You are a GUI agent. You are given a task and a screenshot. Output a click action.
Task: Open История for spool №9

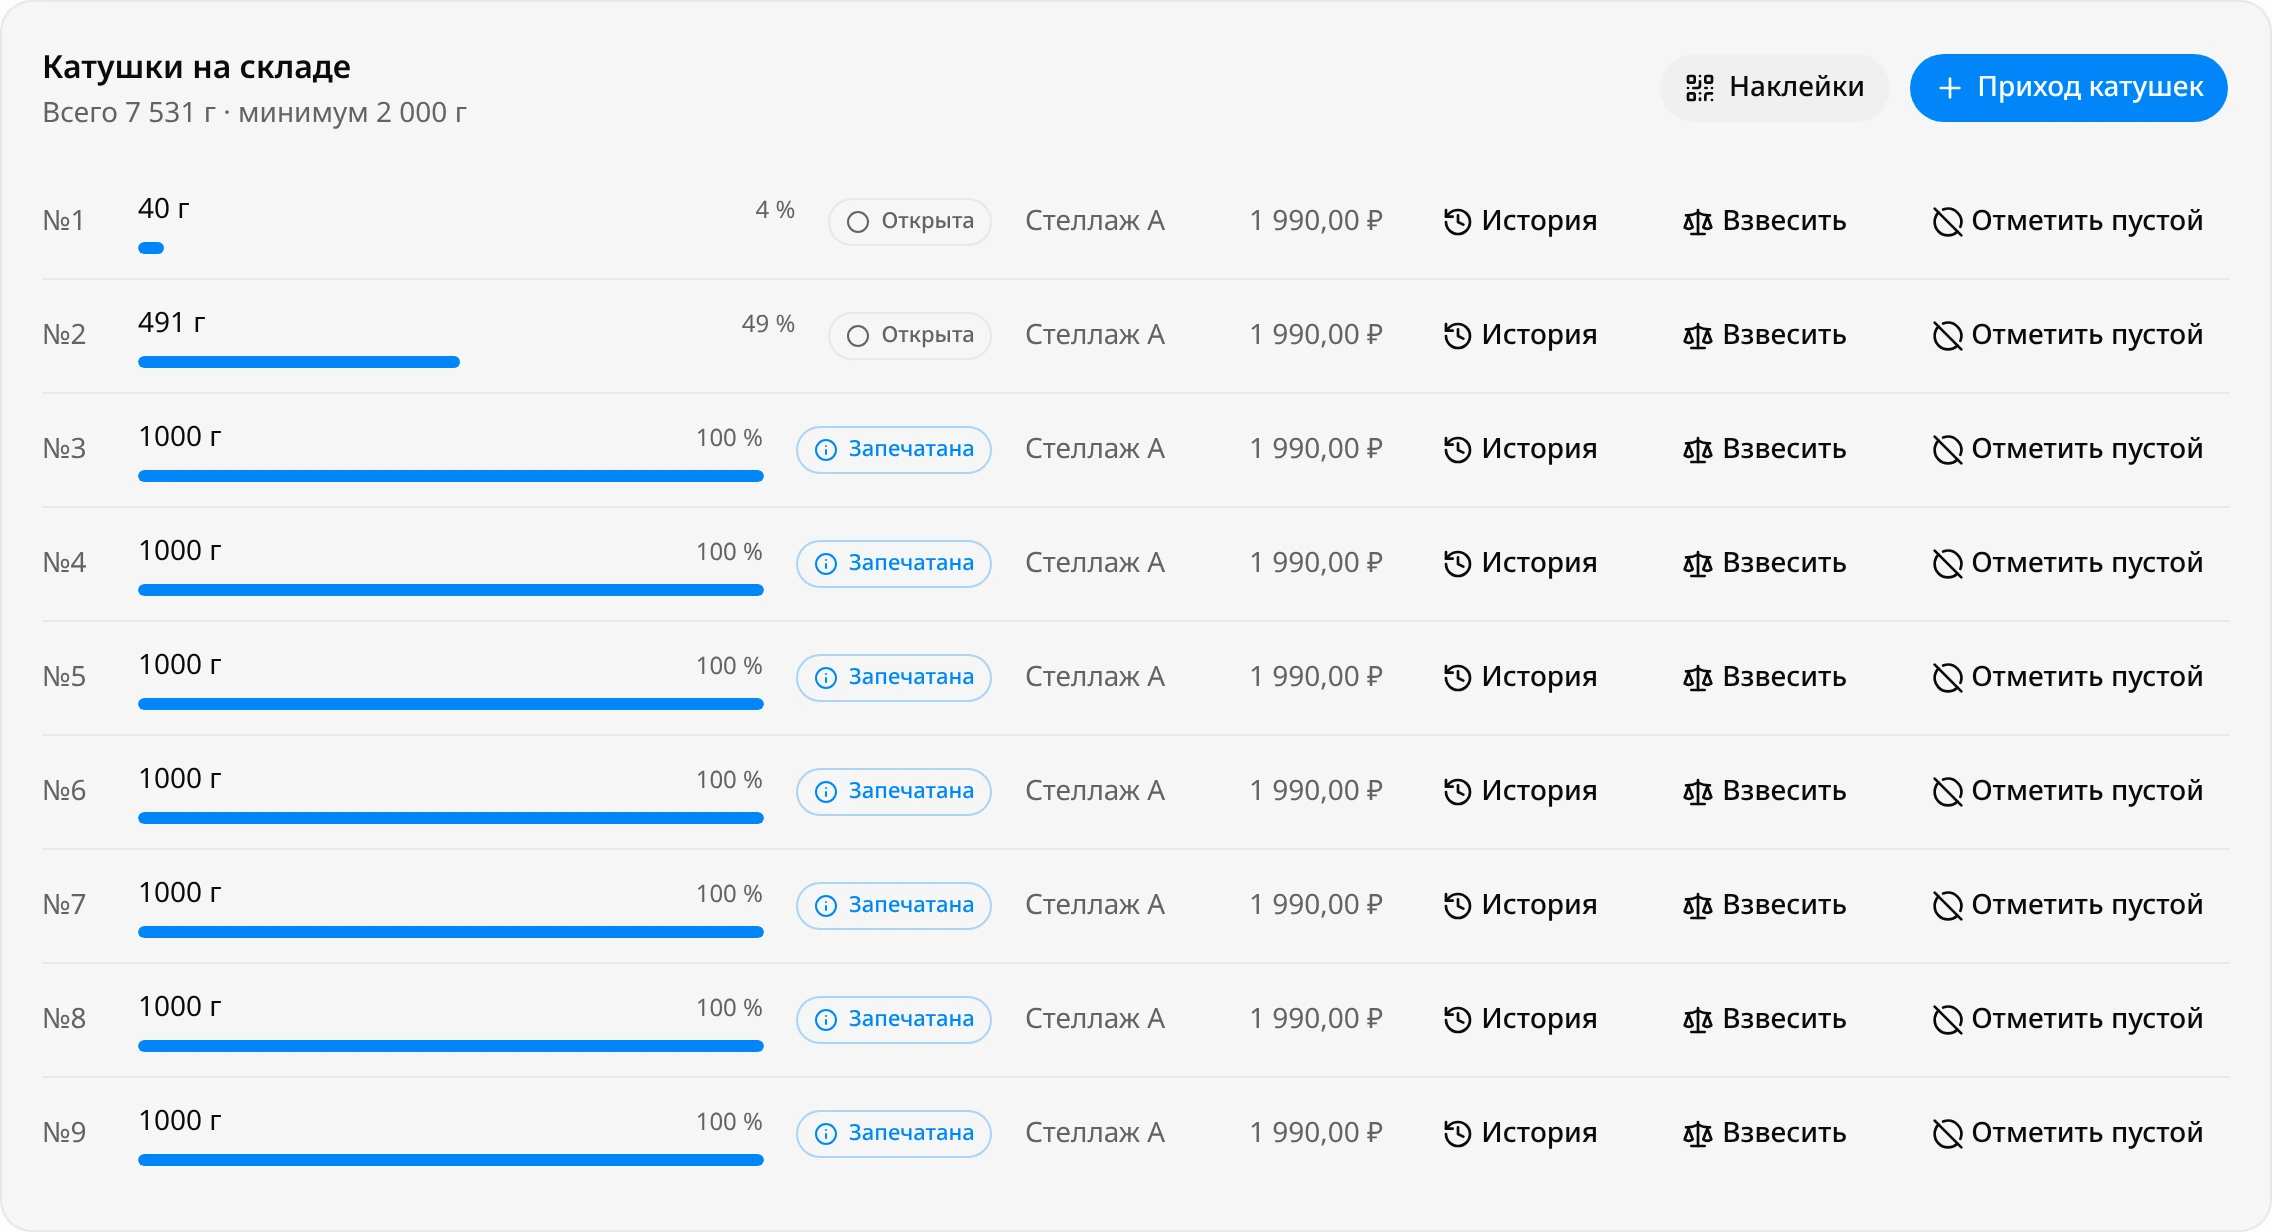pyautogui.click(x=1520, y=1133)
